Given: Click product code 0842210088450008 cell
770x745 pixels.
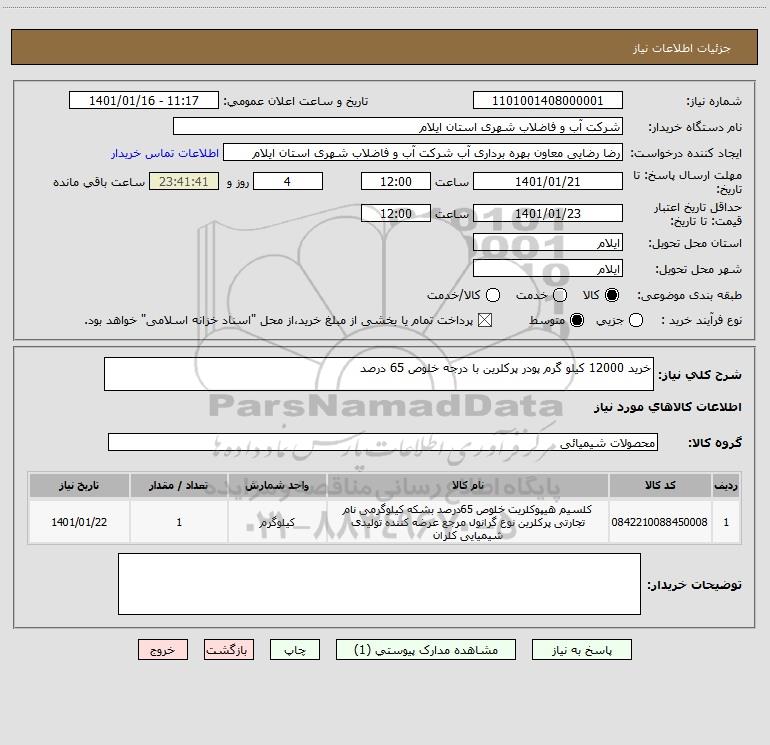Looking at the screenshot, I should pos(660,522).
